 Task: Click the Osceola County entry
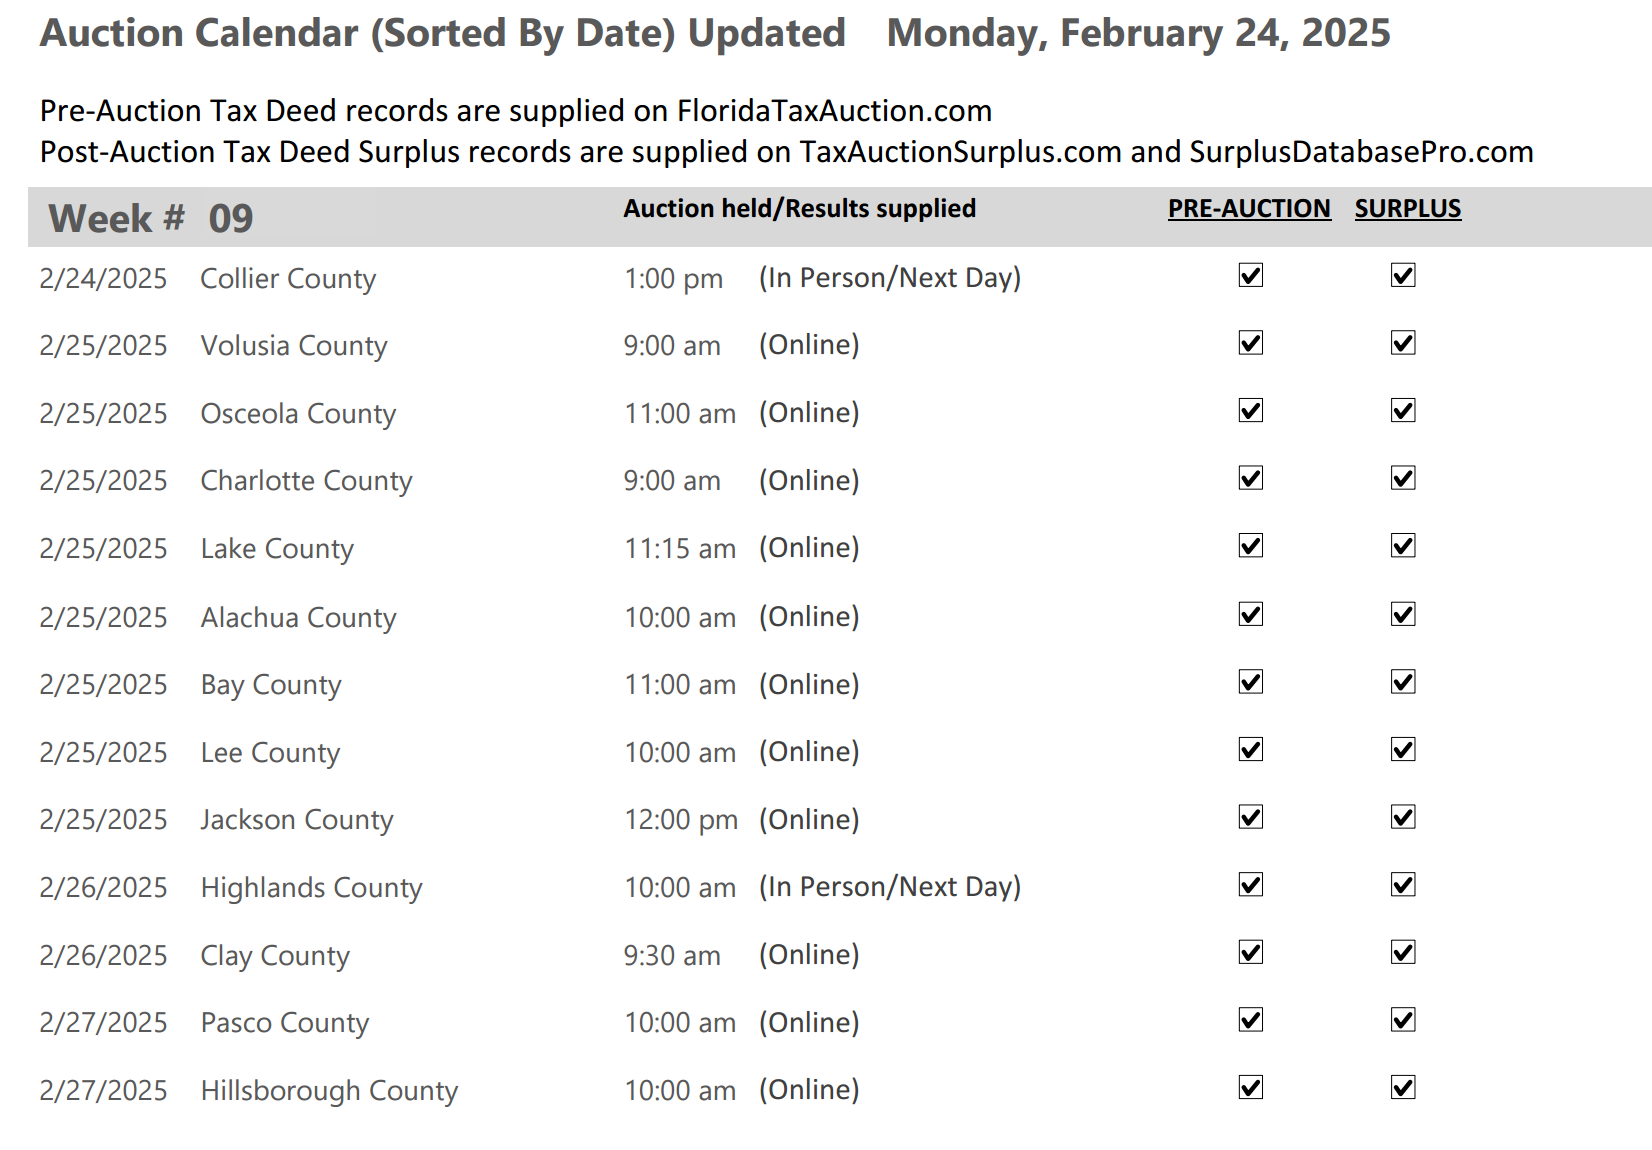click(x=298, y=414)
